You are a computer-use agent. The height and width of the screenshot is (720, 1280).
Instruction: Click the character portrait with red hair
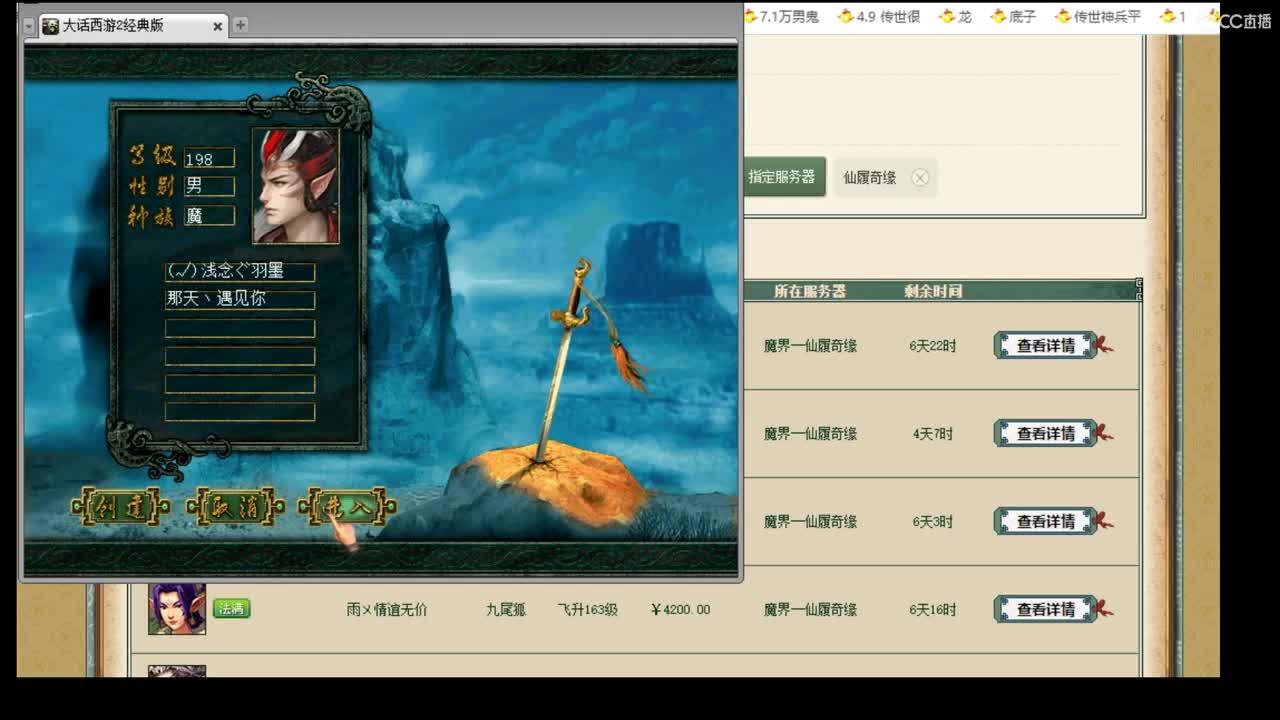click(x=296, y=186)
